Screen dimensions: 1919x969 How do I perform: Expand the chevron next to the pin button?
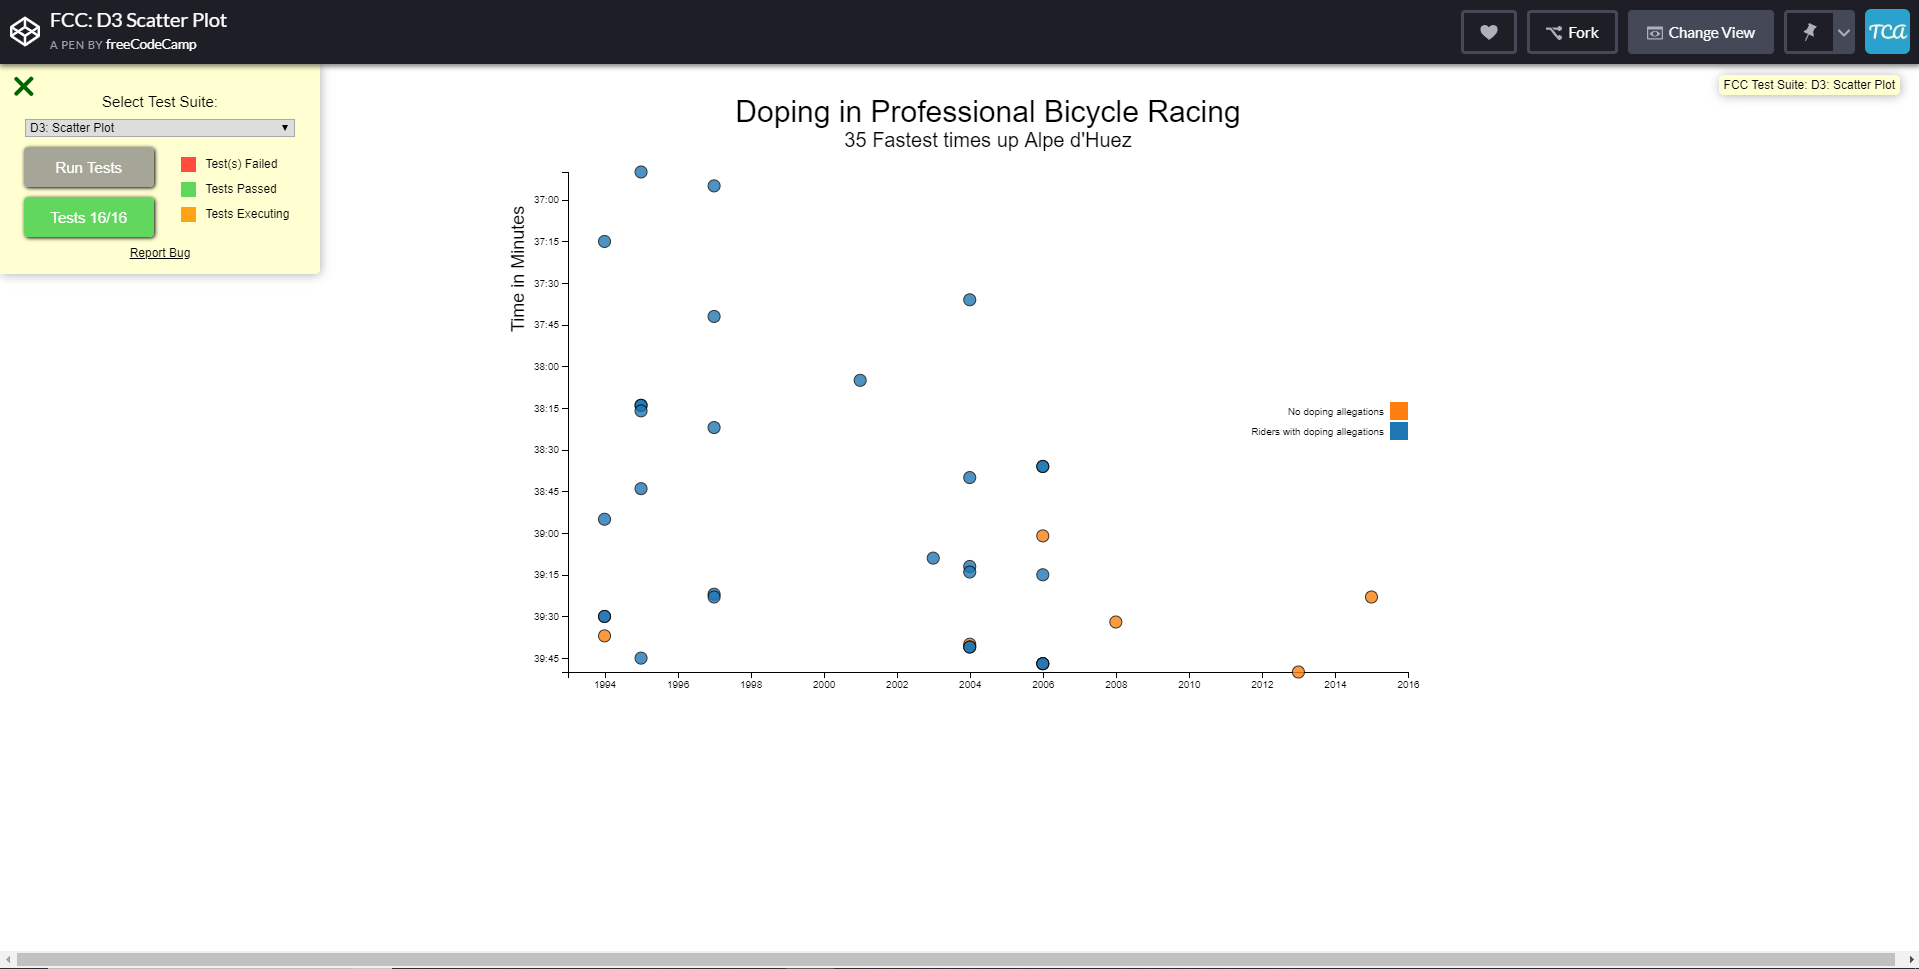pyautogui.click(x=1844, y=31)
